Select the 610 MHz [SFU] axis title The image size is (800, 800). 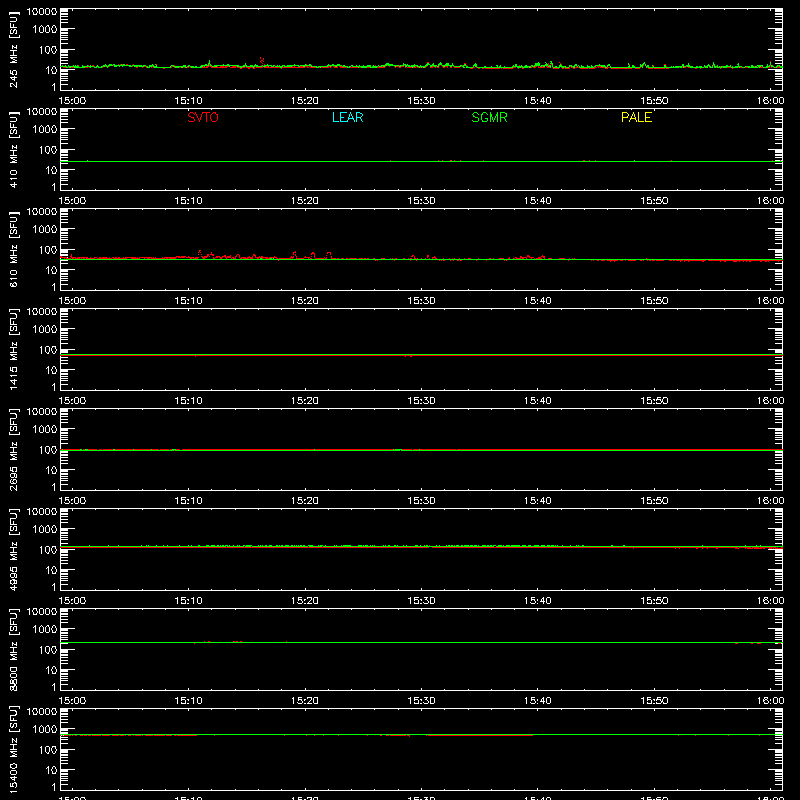coord(13,249)
